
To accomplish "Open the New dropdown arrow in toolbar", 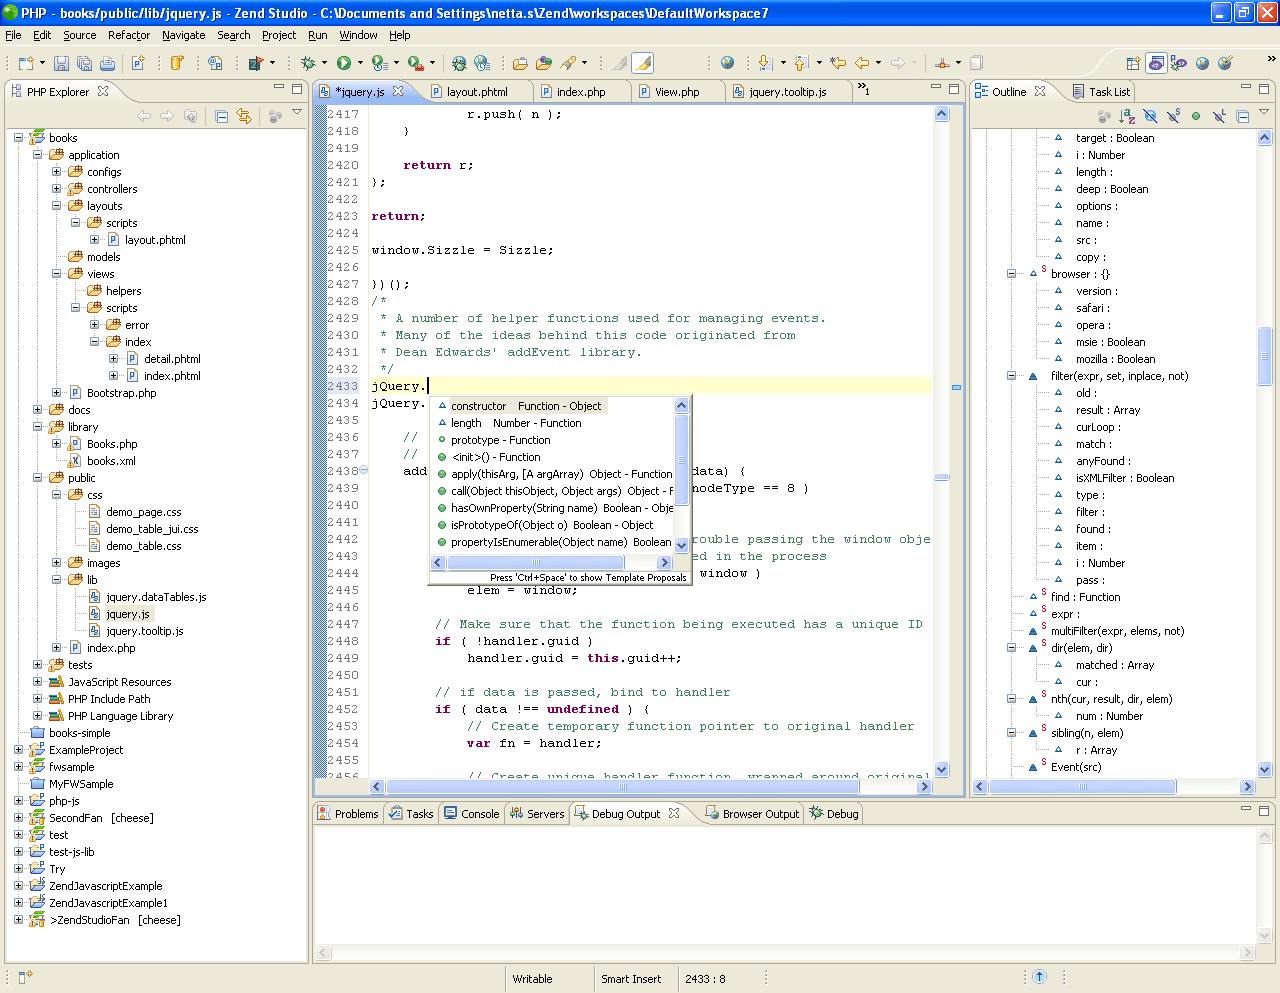I will tap(42, 63).
